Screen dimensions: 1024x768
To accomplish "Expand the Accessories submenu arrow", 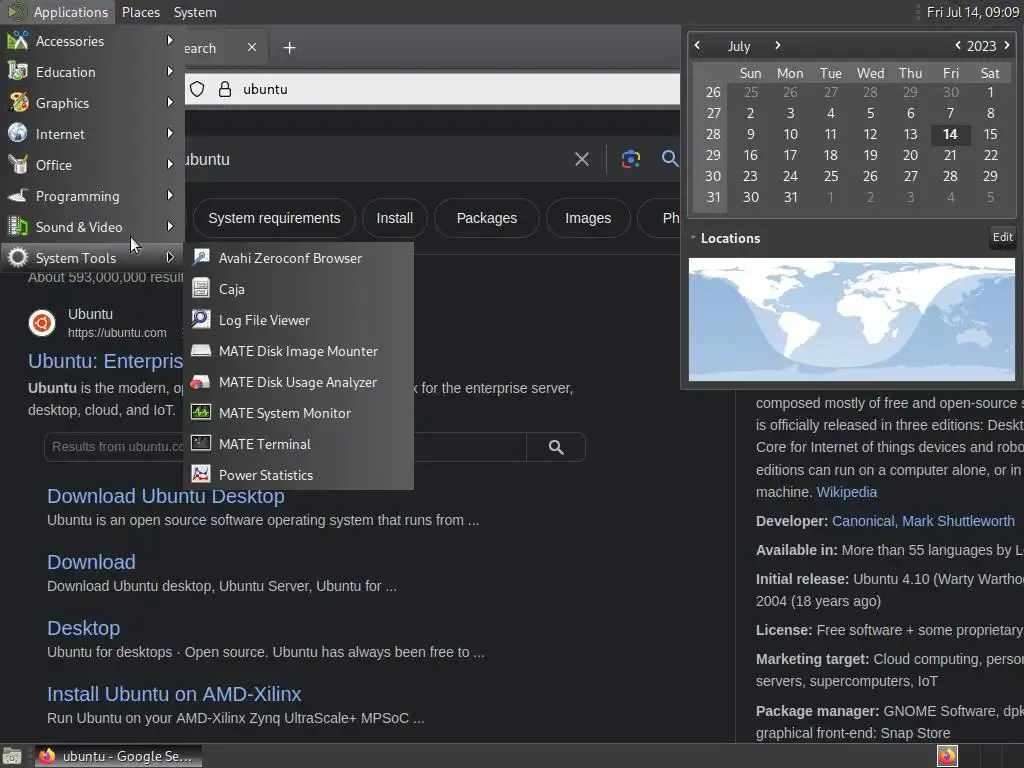I will [x=170, y=40].
